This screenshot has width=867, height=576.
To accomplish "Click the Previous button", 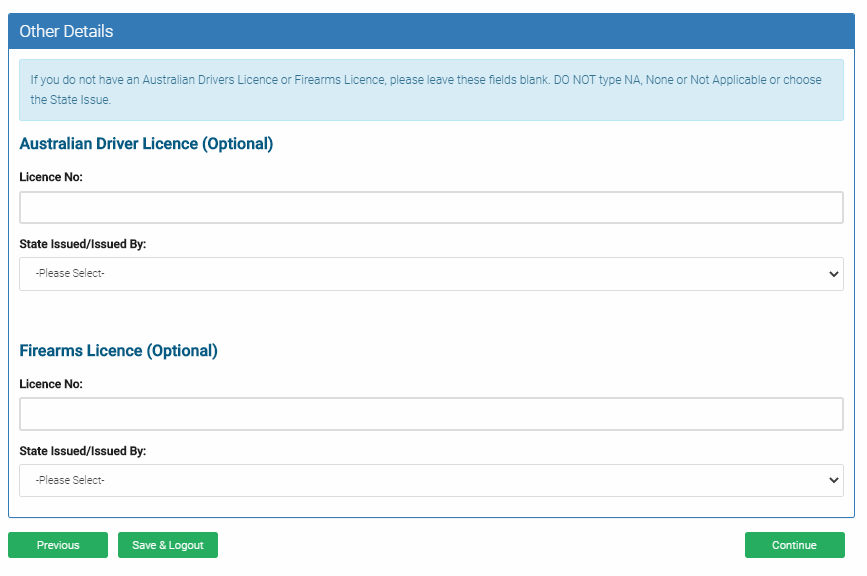I will 57,545.
